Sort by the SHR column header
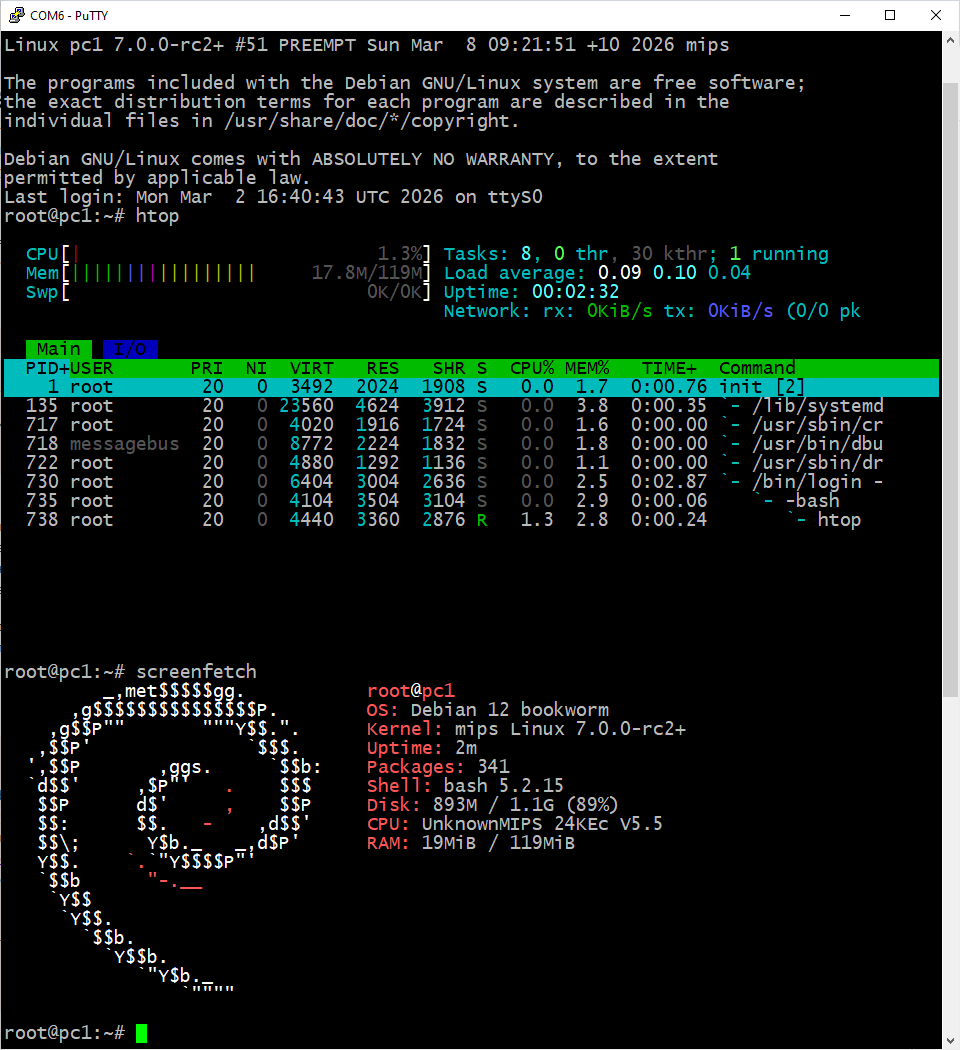The height and width of the screenshot is (1050, 960). (449, 368)
